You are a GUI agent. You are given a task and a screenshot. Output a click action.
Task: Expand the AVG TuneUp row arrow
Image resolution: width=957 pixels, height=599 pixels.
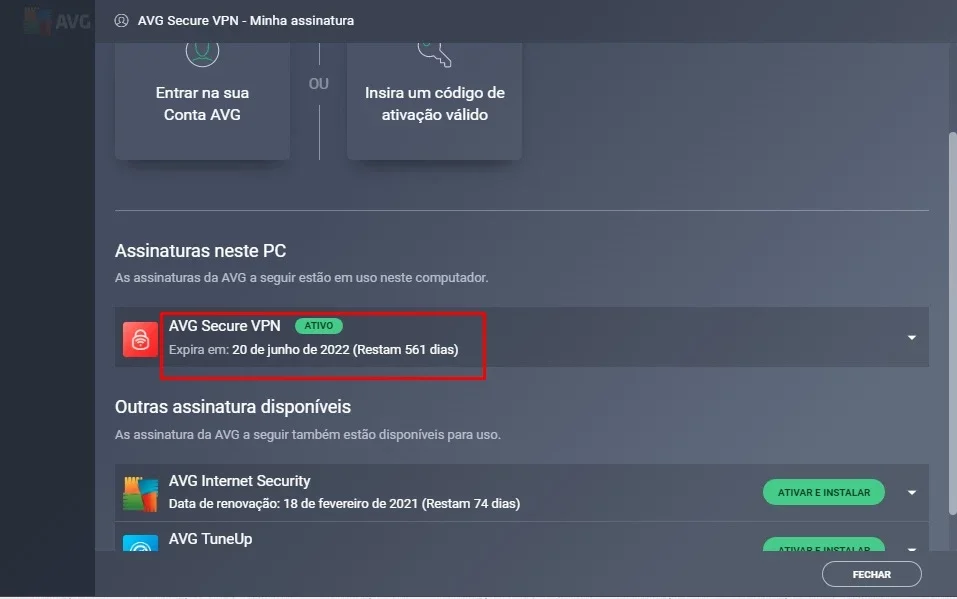(911, 548)
